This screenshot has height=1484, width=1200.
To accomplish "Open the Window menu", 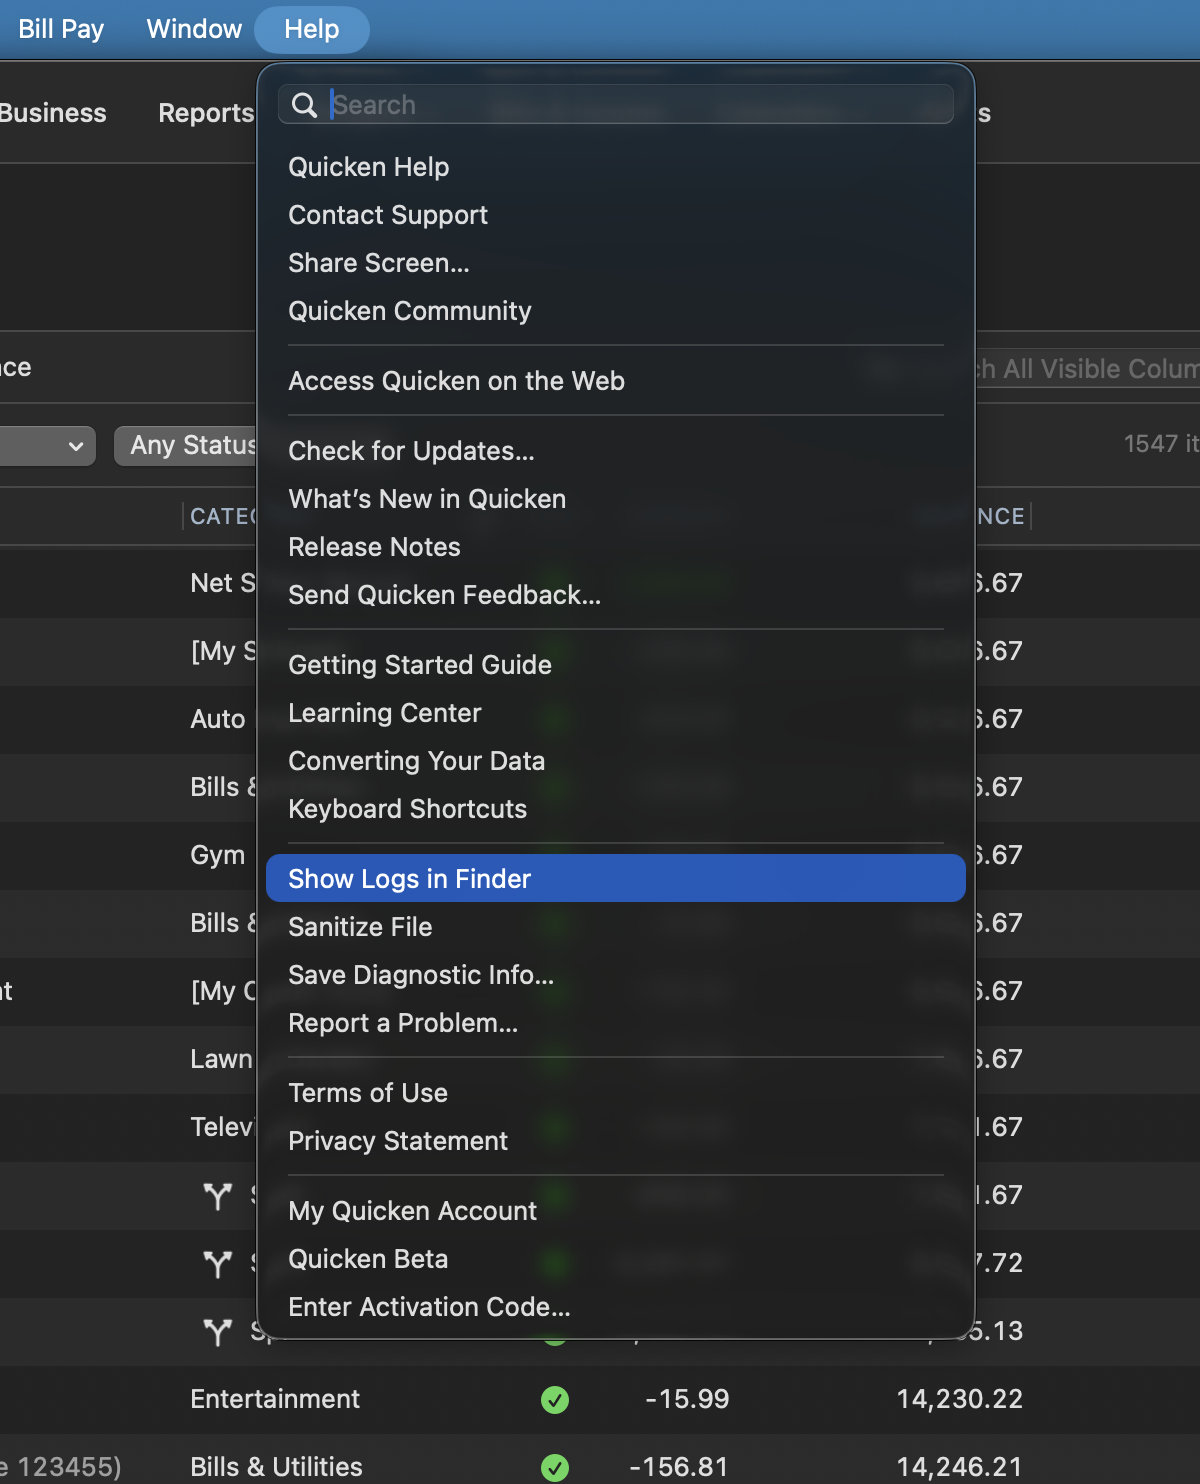I will tap(194, 29).
